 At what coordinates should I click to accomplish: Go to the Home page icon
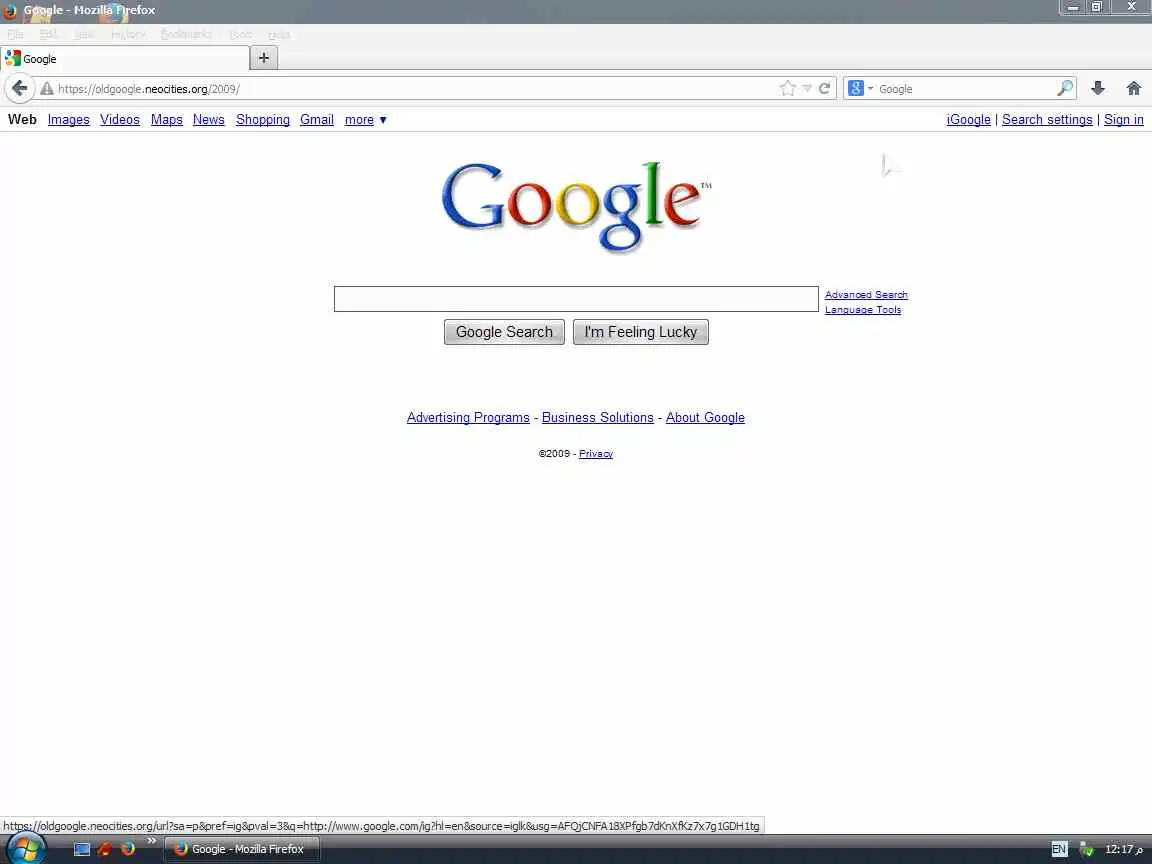1134,89
